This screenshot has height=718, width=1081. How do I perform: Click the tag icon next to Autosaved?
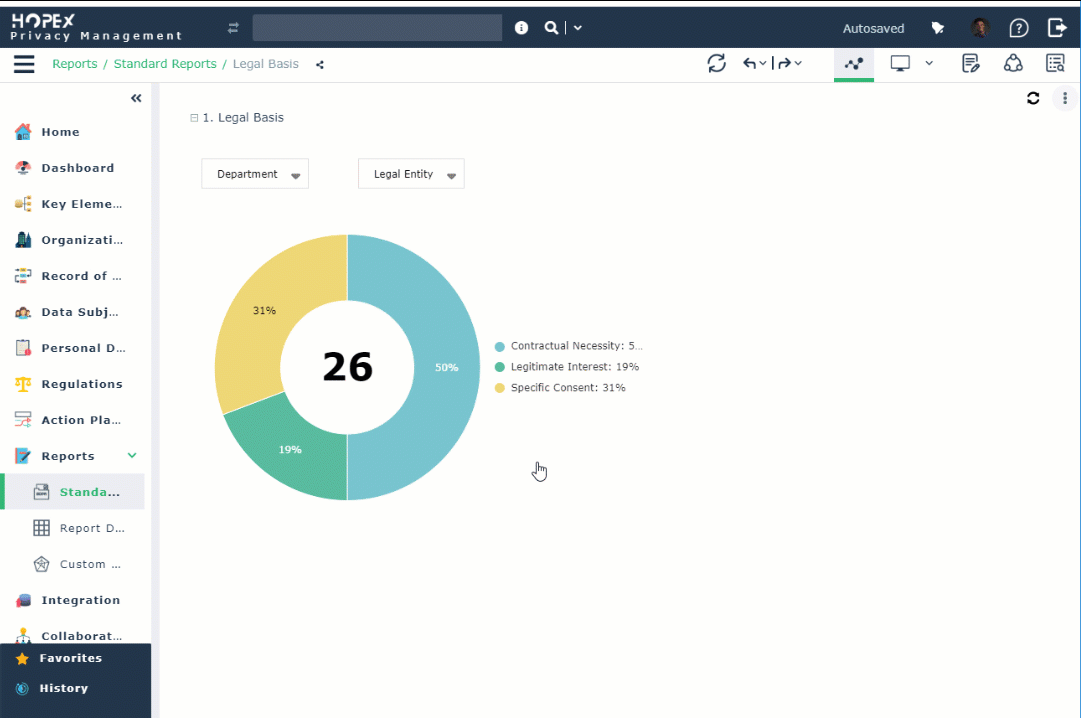point(938,28)
